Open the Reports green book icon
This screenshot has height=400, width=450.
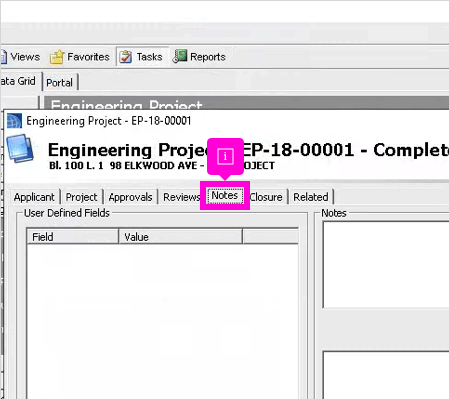click(180, 56)
